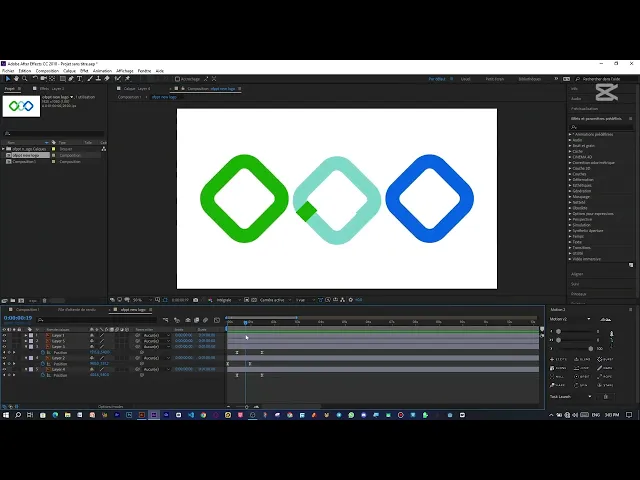640x480 pixels.
Task: Click the Rechercher dans l'aide search field
Action: 606,79
